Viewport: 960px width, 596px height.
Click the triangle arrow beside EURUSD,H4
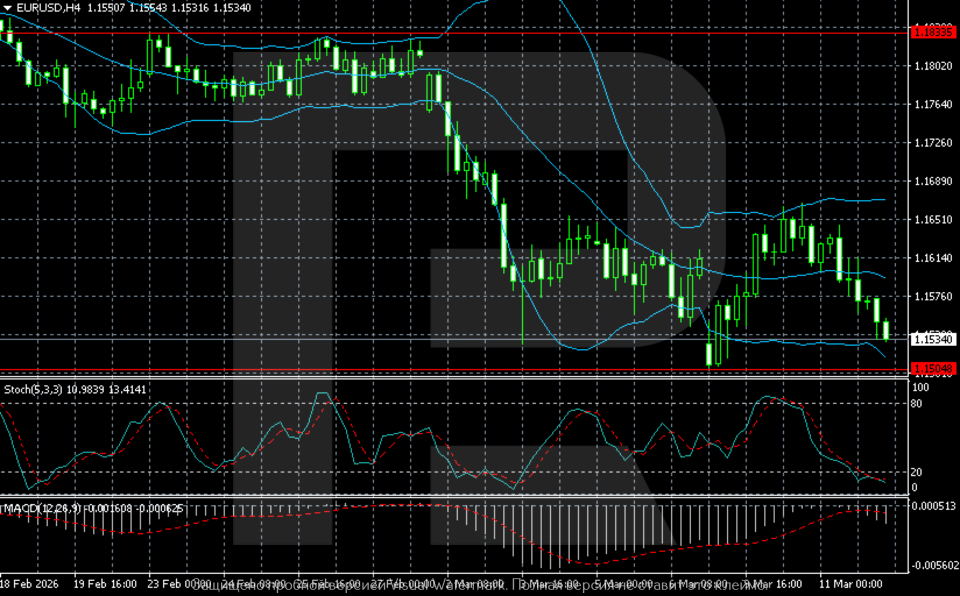(x=7, y=8)
